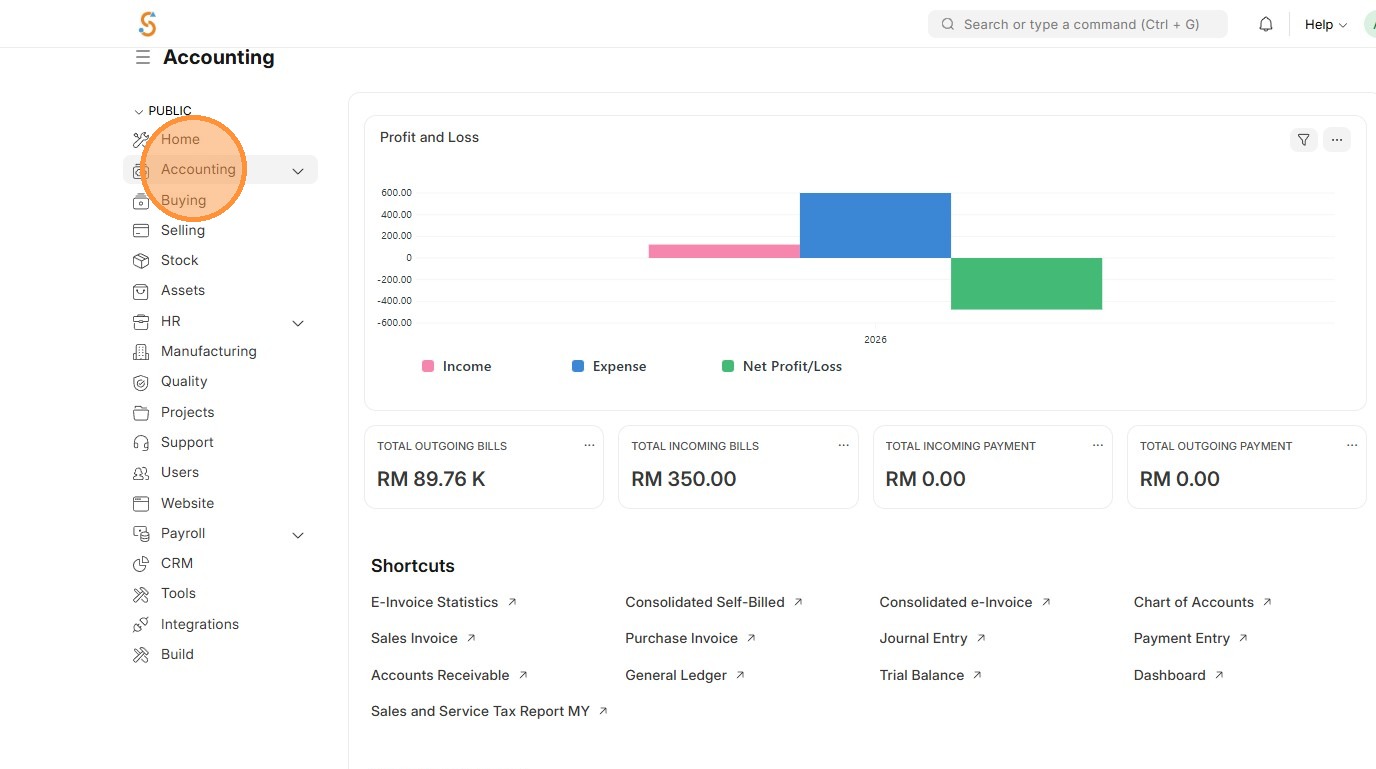Click the pink Income bar in the chart

(x=724, y=251)
